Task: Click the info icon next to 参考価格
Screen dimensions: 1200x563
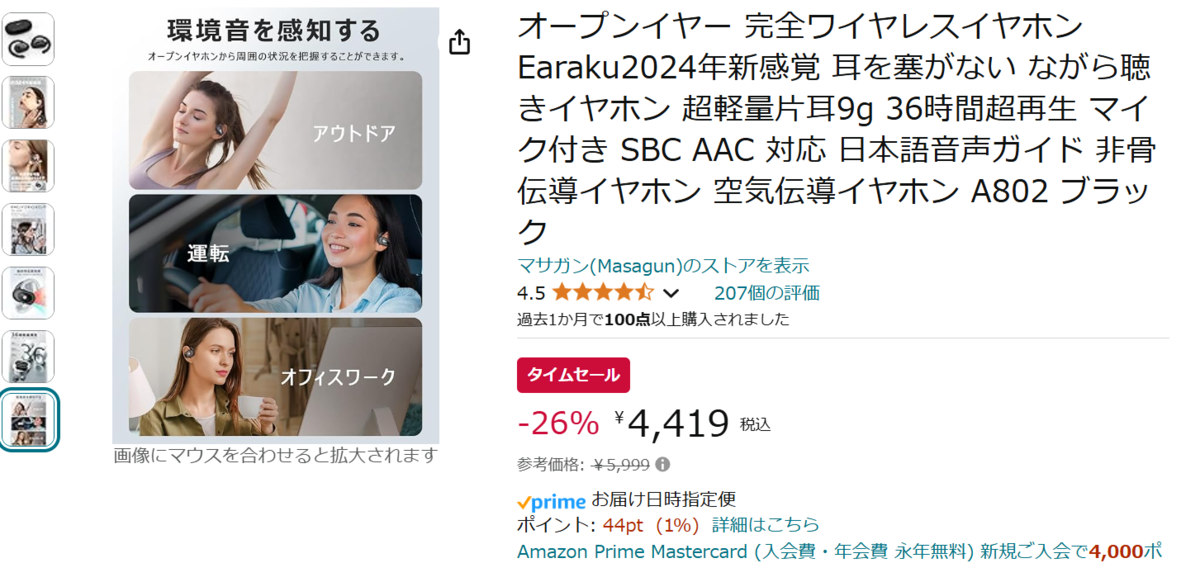Action: (663, 464)
